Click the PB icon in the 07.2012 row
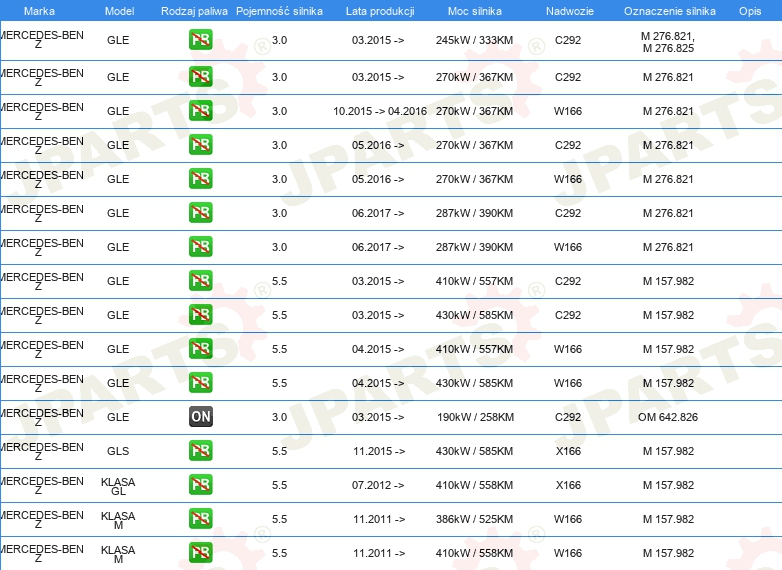The image size is (782, 570). coord(201,485)
